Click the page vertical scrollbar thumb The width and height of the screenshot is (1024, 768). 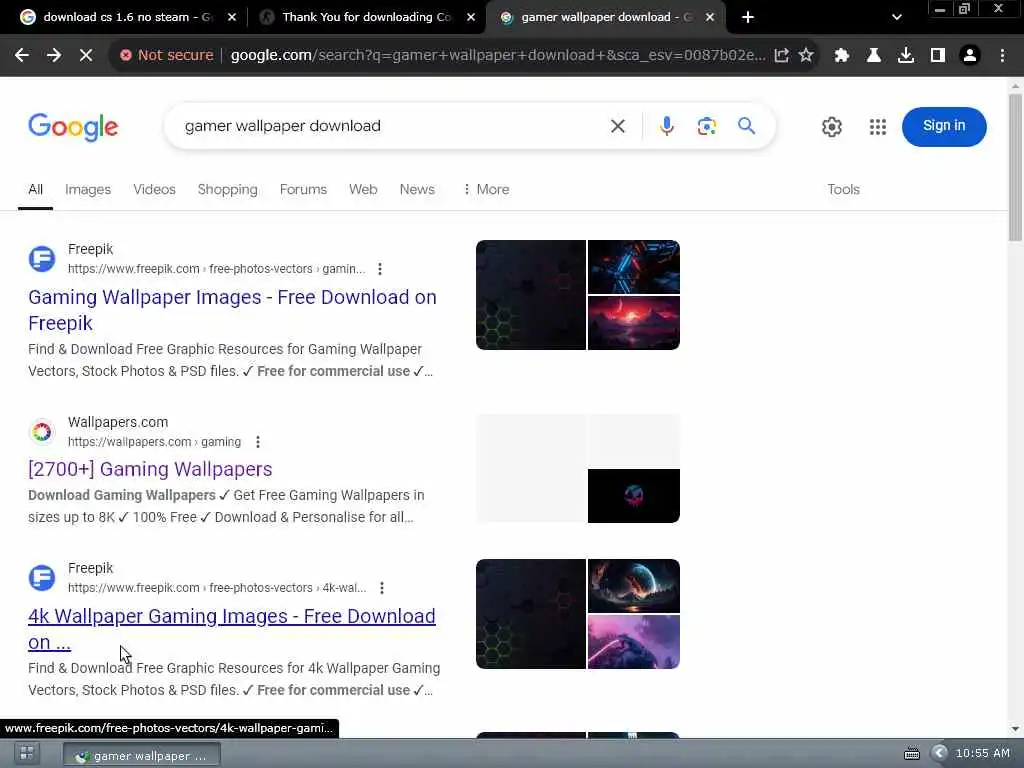(x=1015, y=167)
